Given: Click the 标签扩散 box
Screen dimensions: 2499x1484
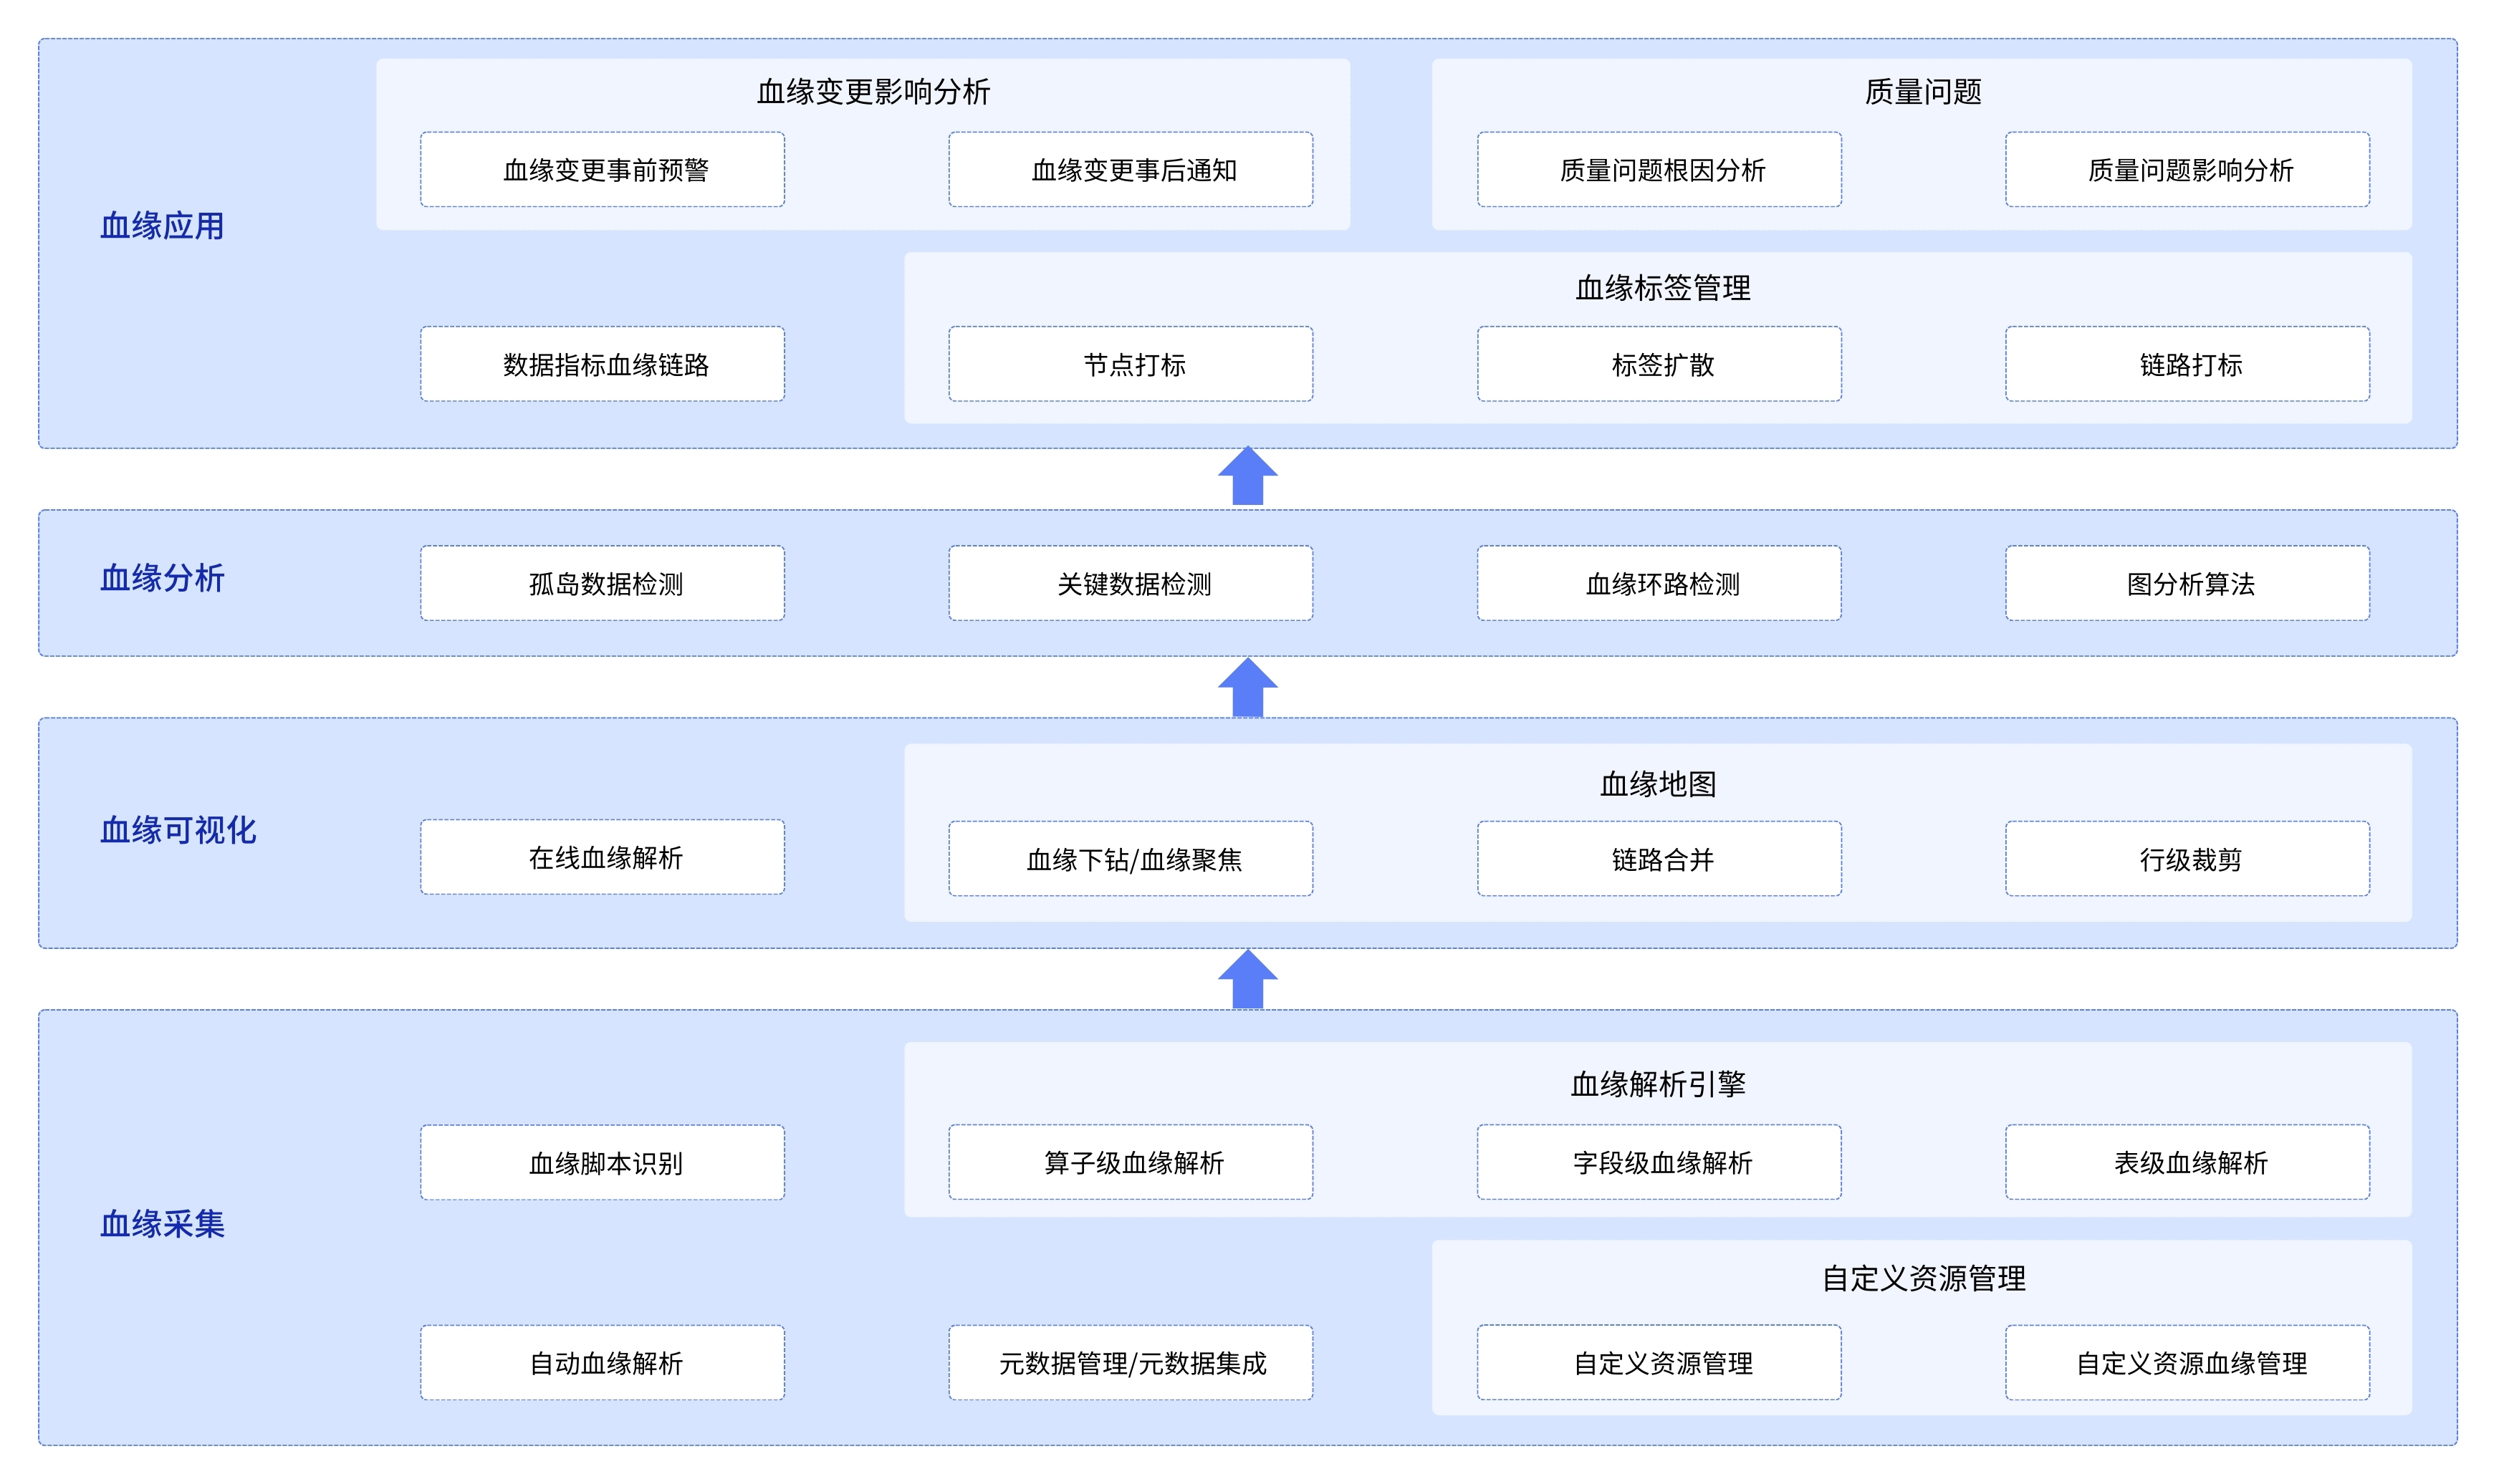Looking at the screenshot, I should 1659,364.
